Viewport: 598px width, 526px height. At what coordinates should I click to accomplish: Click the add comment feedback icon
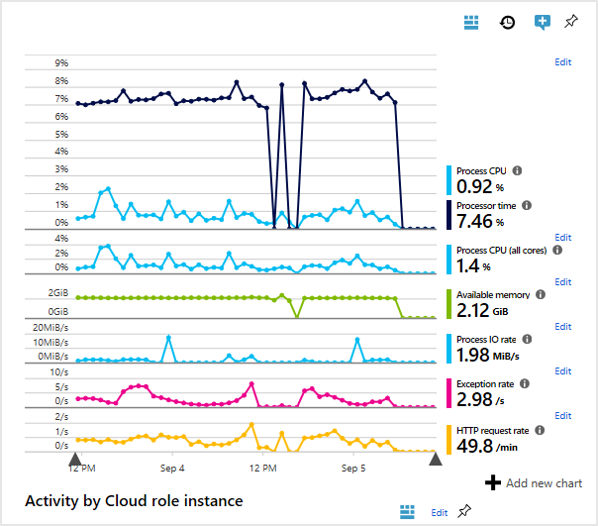tap(542, 23)
